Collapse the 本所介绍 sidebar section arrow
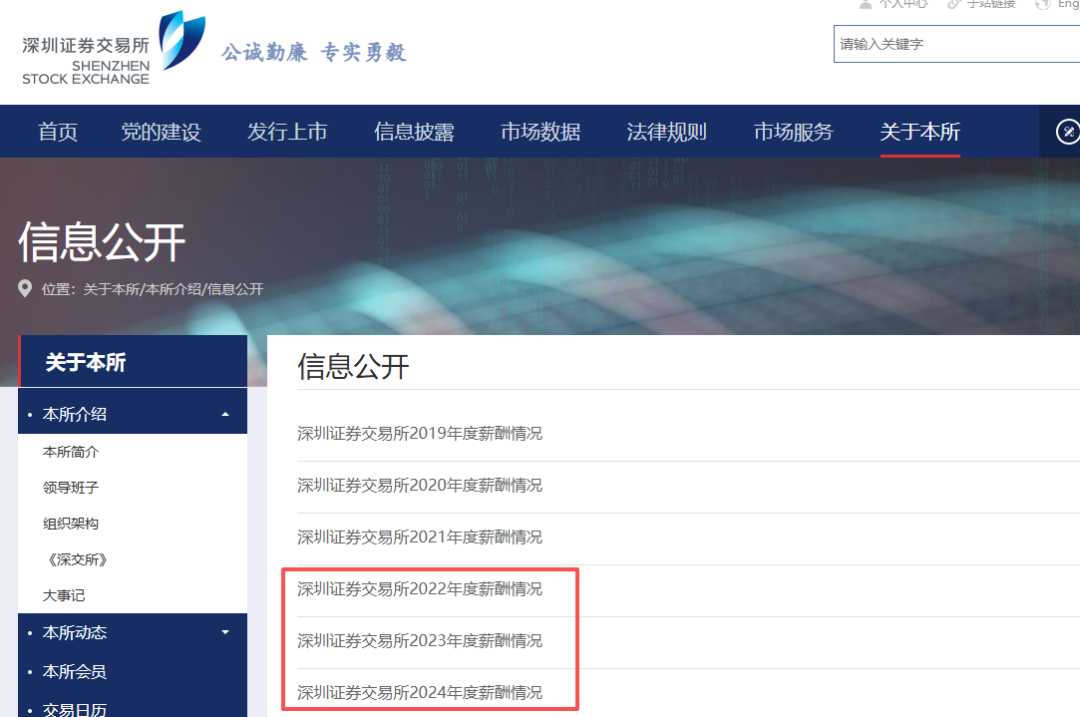 click(x=225, y=414)
